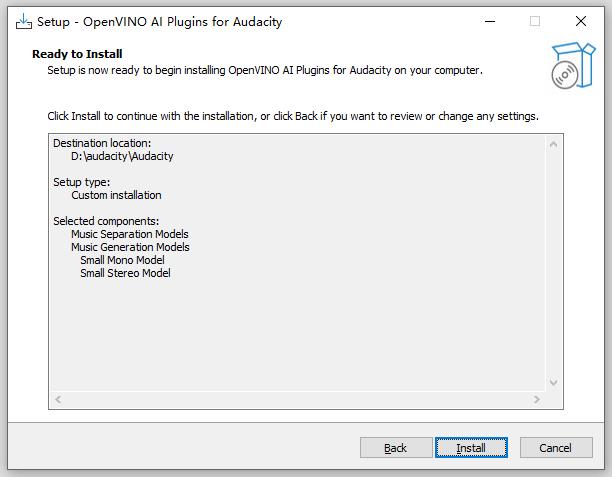Cancel the OpenVINO plugin setup
Screen dimensions: 612x477
[556, 447]
